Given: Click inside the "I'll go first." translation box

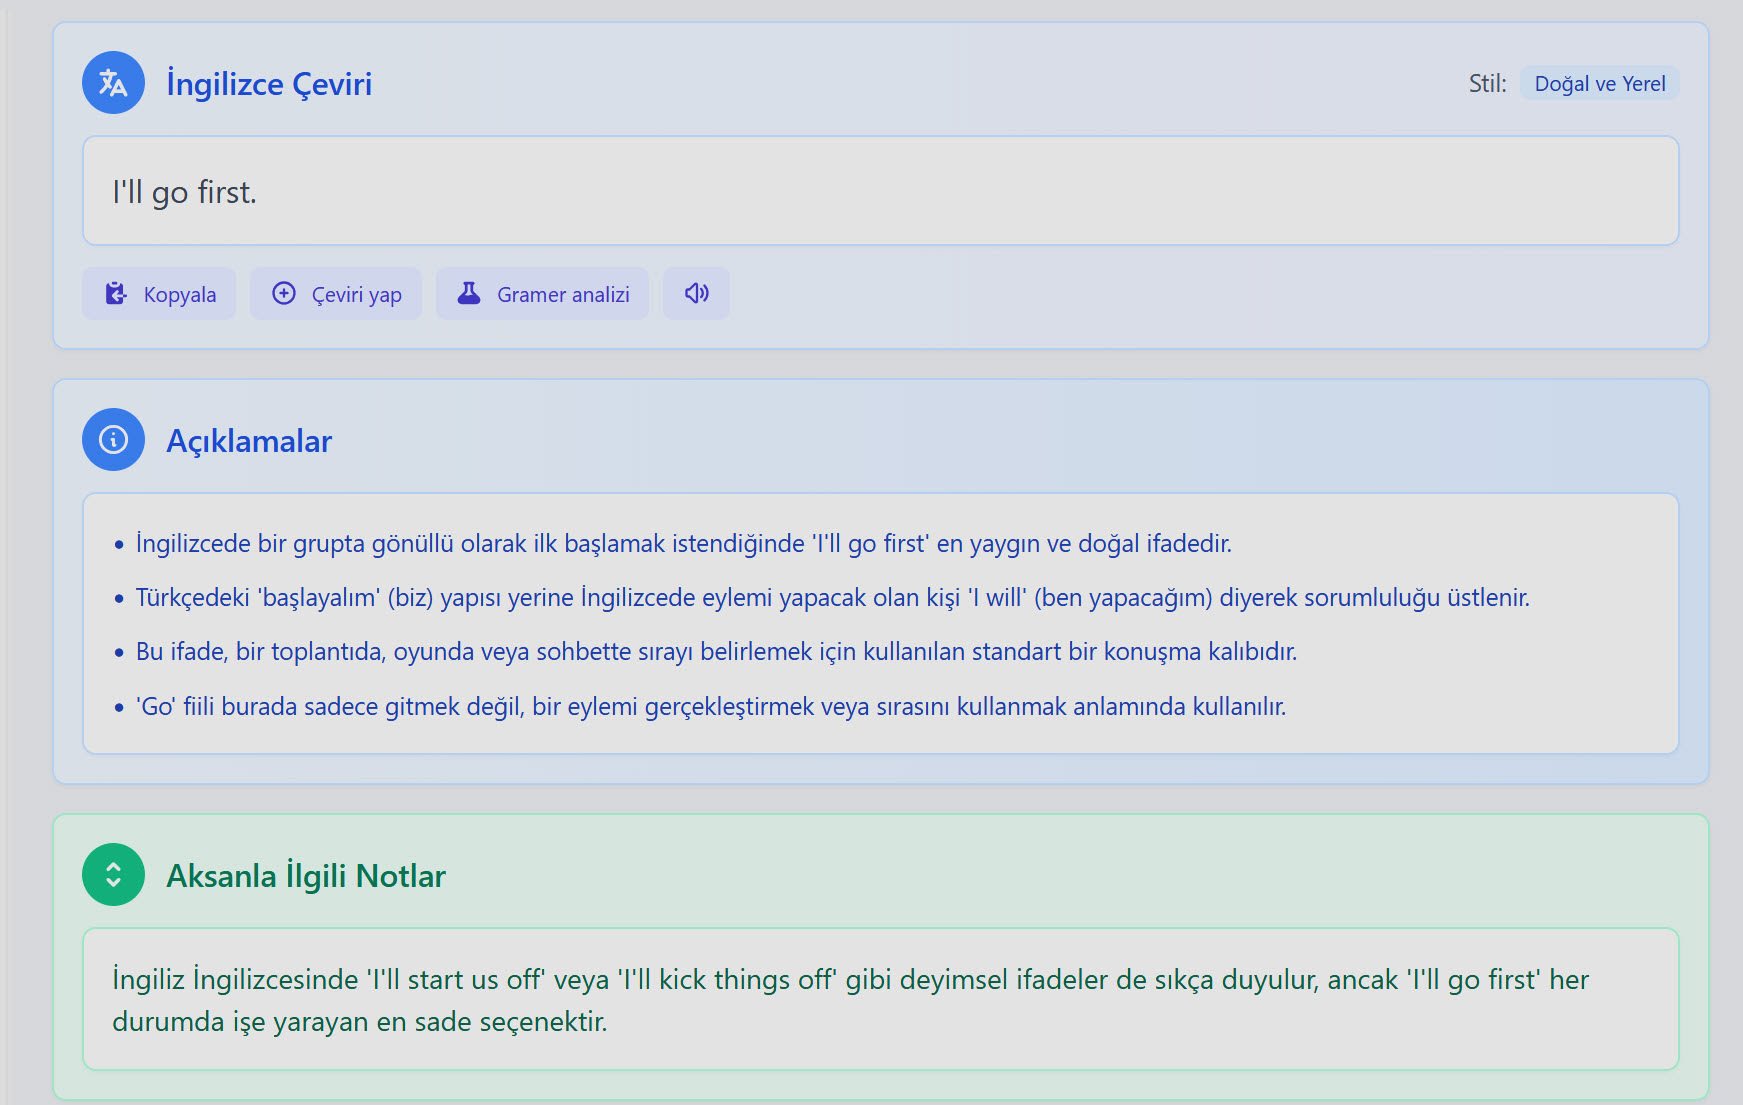Looking at the screenshot, I should click(880, 191).
